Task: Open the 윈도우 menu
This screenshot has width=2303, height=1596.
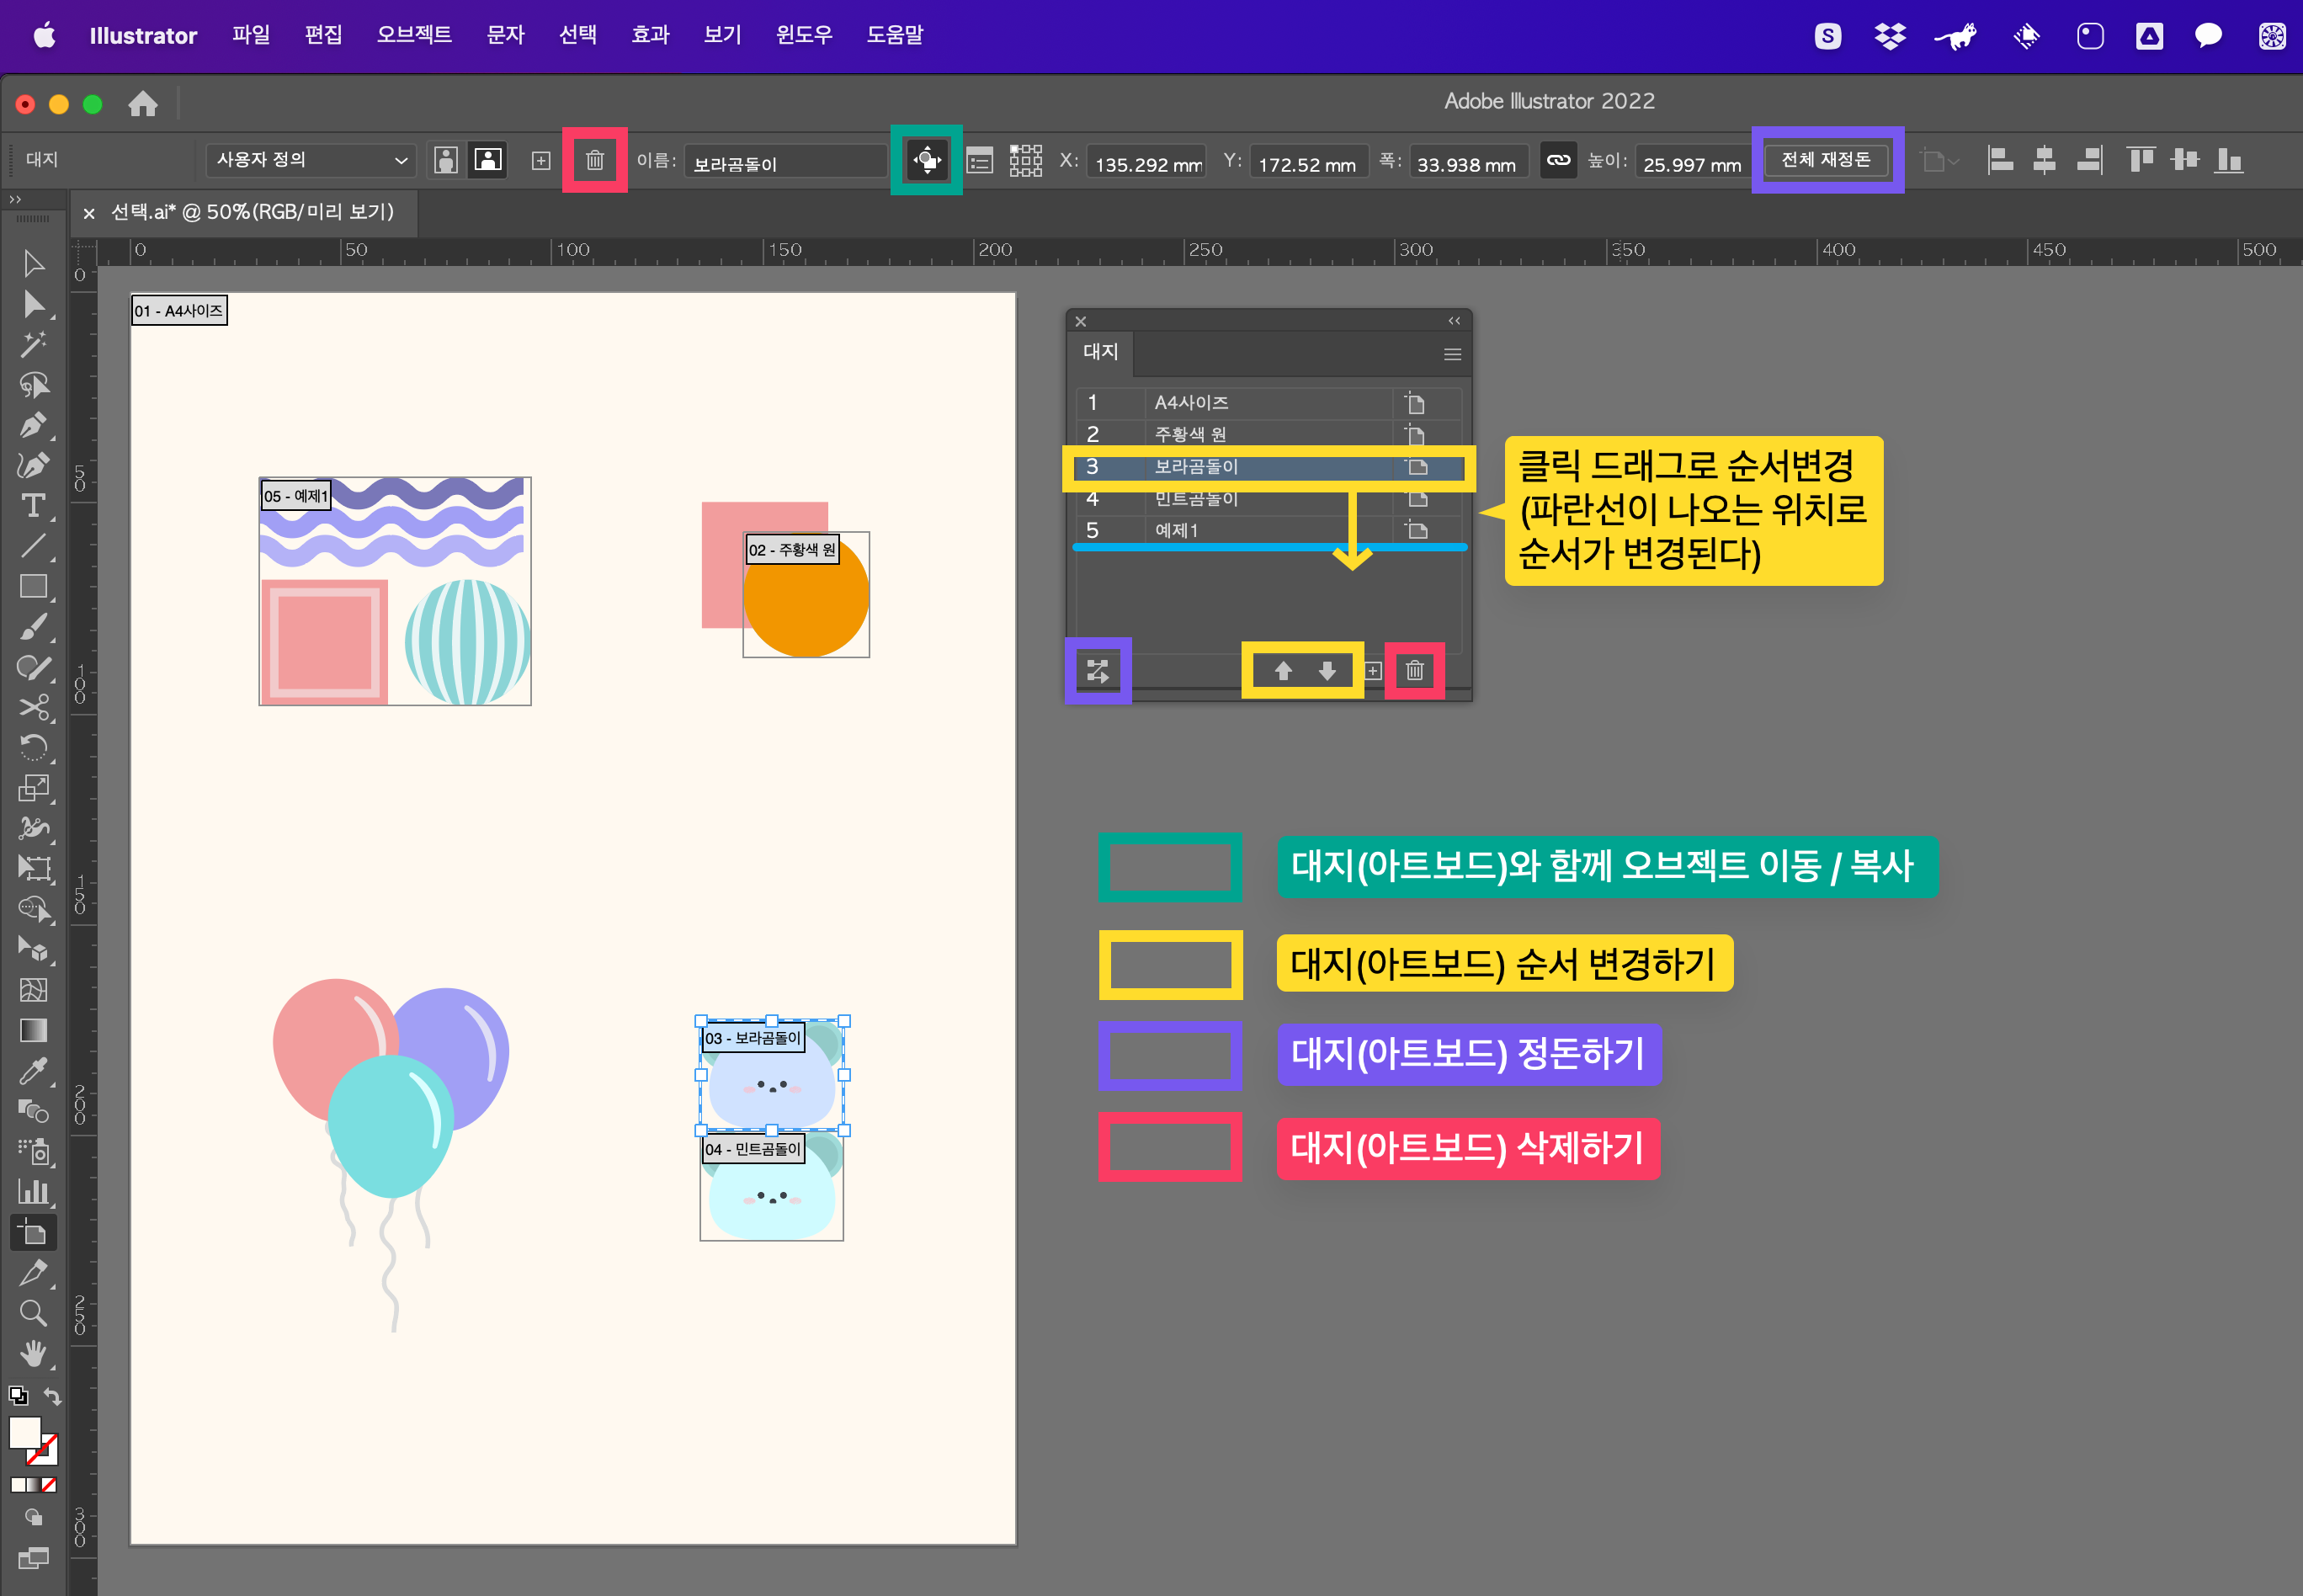Action: 803,35
